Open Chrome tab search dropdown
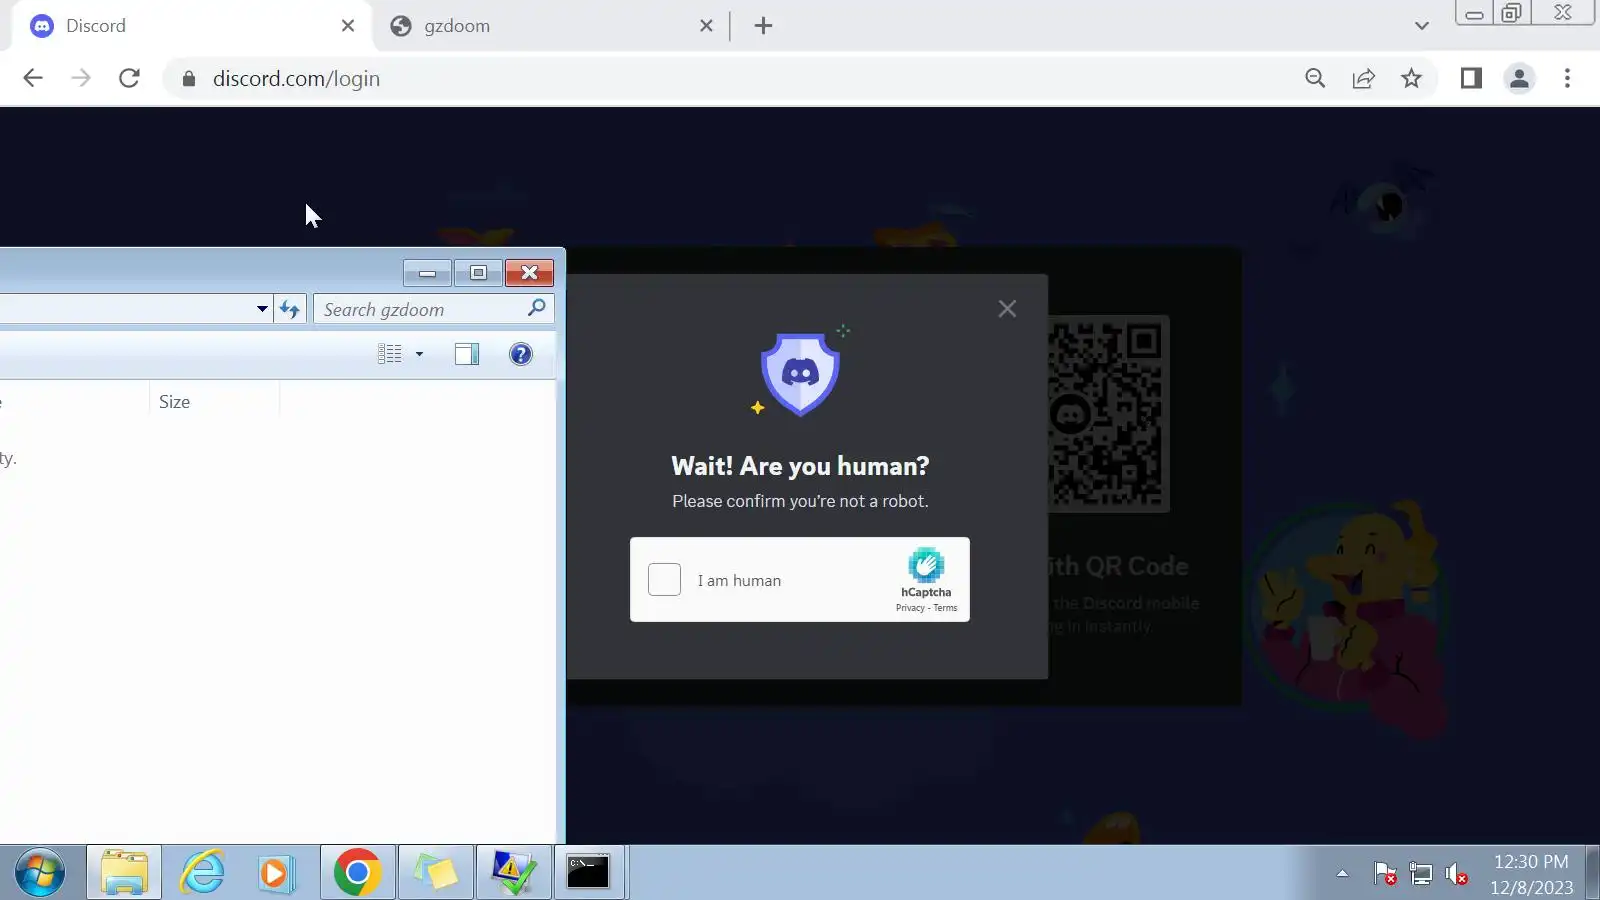 pyautogui.click(x=1422, y=26)
